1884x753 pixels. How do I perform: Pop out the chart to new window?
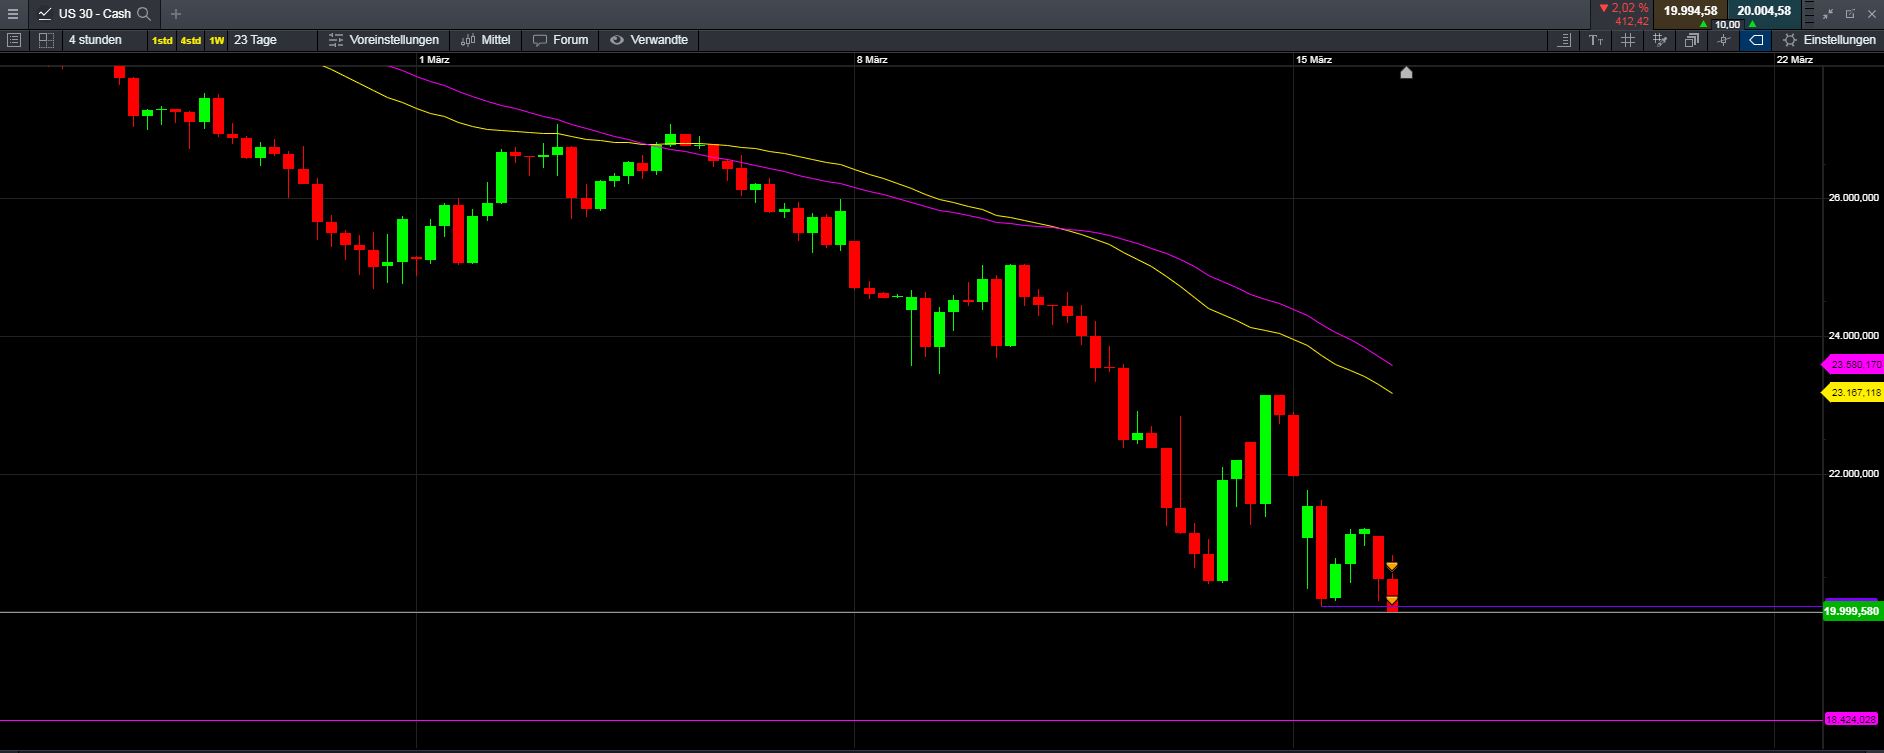1850,14
